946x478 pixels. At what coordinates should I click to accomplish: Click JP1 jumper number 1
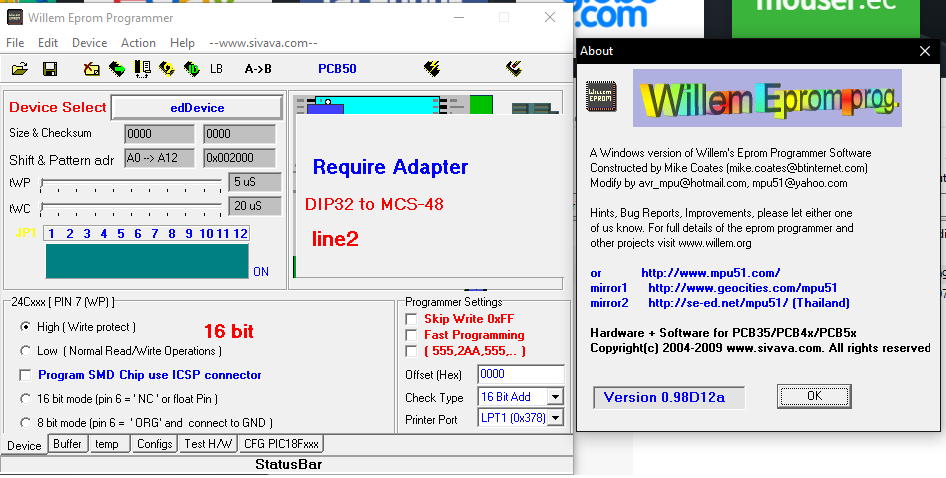(x=52, y=234)
